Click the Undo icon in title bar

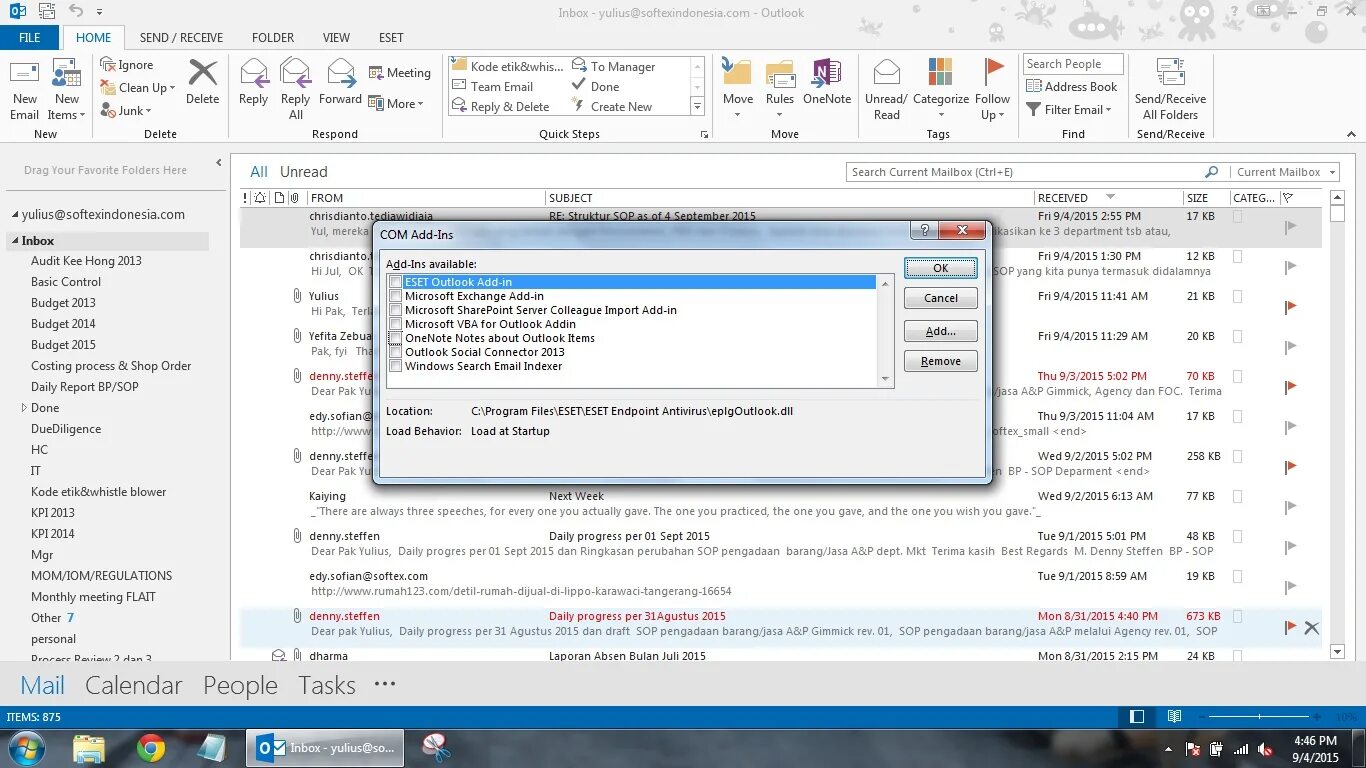[77, 11]
